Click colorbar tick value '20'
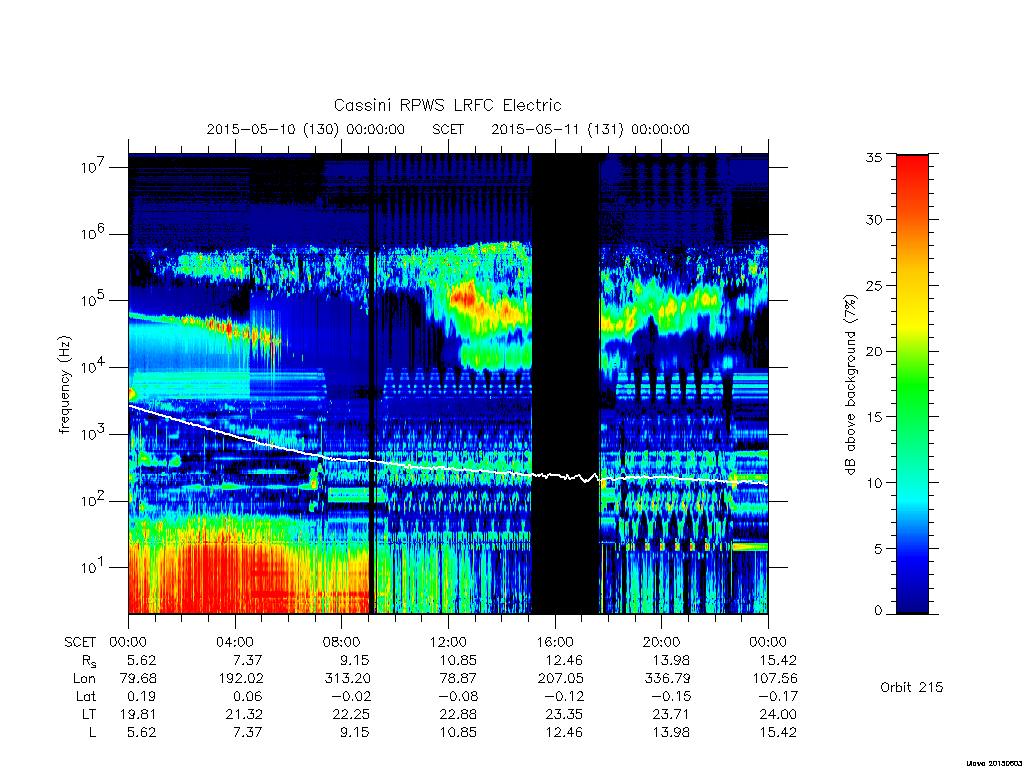Screen dimensions: 1024x768 tap(874, 351)
